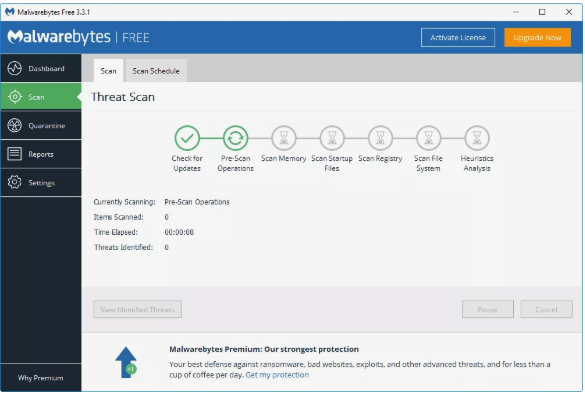Click the Scan File System hourglass icon
The height and width of the screenshot is (394, 585).
click(429, 138)
